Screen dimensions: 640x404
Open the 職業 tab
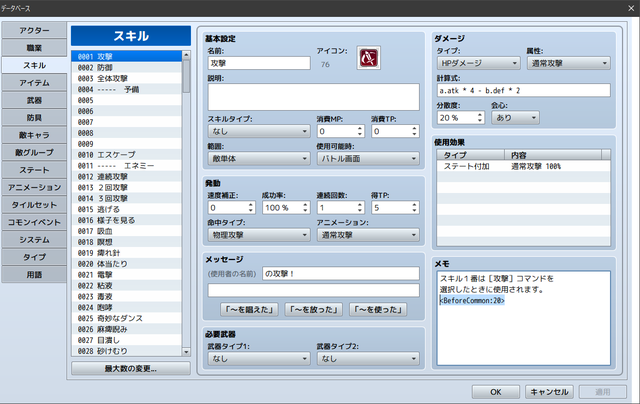point(34,48)
